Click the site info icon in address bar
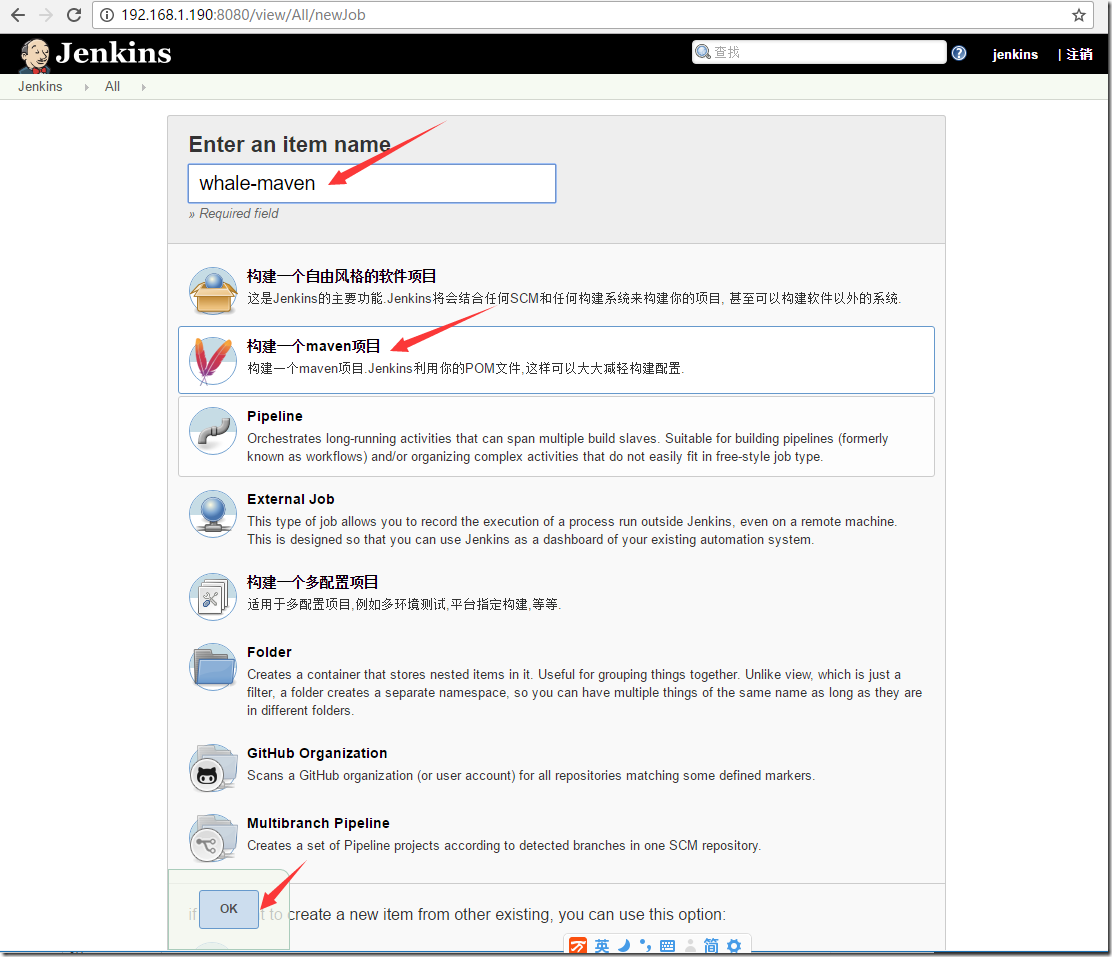The image size is (1112, 957). pyautogui.click(x=107, y=15)
